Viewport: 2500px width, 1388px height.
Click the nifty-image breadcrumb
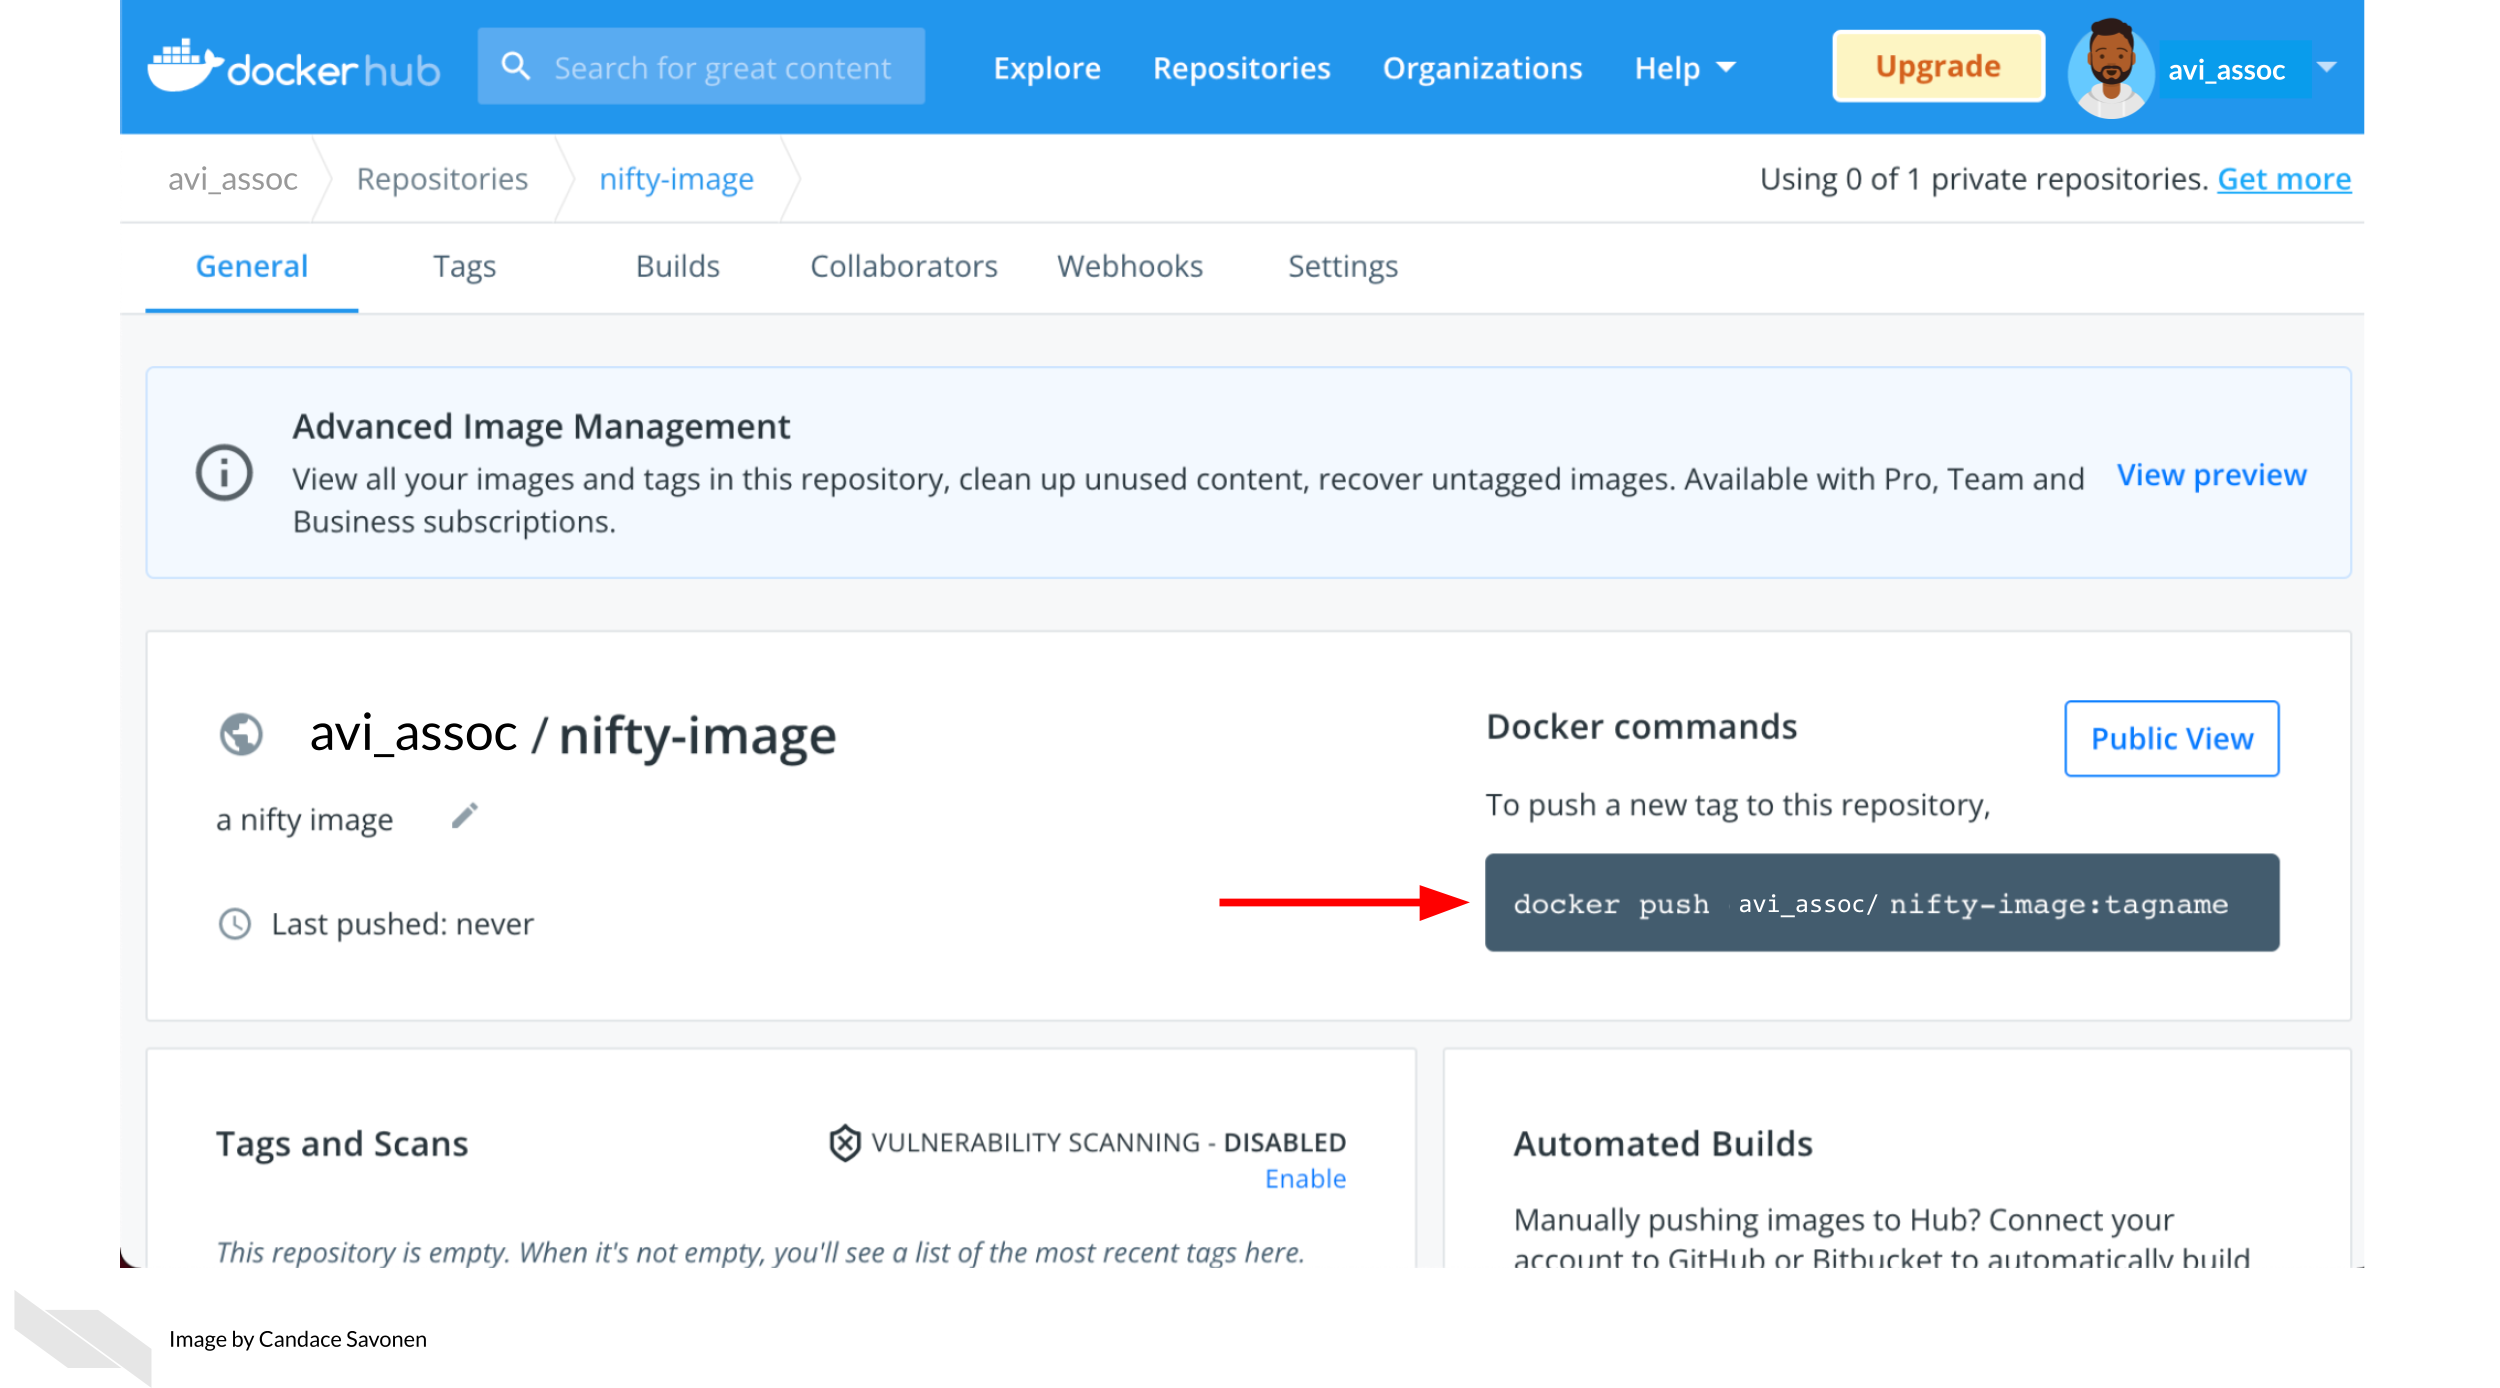677,179
